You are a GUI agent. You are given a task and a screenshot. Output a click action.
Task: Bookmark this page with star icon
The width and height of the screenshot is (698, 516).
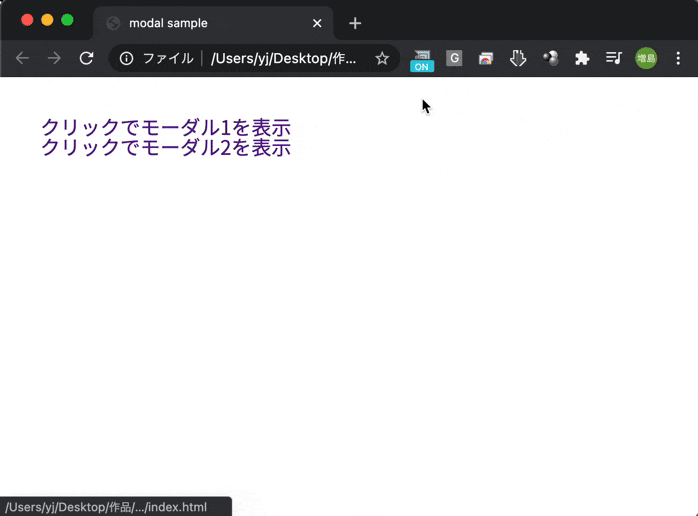pyautogui.click(x=382, y=58)
